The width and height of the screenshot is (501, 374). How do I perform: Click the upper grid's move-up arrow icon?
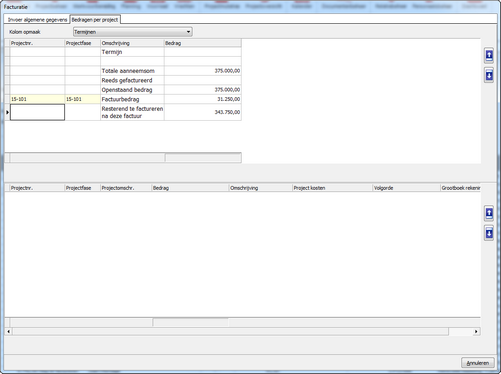tap(489, 55)
